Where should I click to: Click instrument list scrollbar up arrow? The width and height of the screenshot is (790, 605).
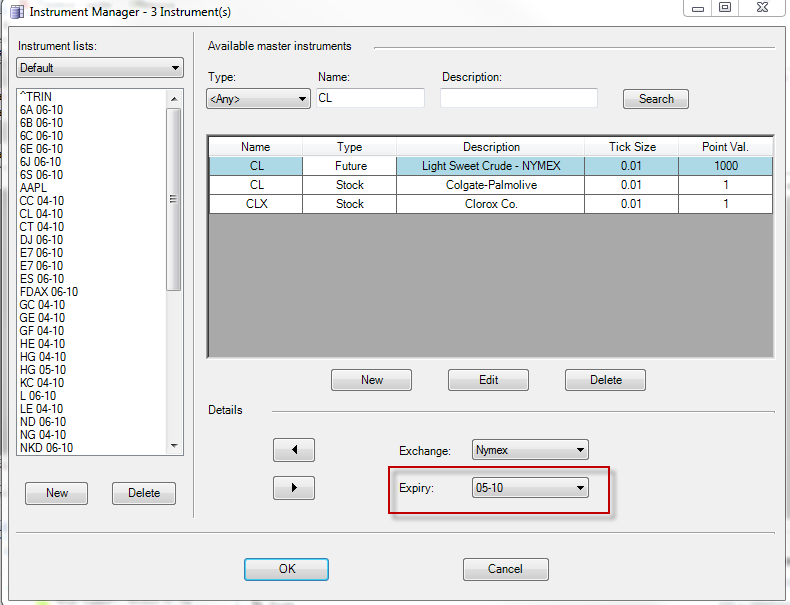(x=174, y=99)
